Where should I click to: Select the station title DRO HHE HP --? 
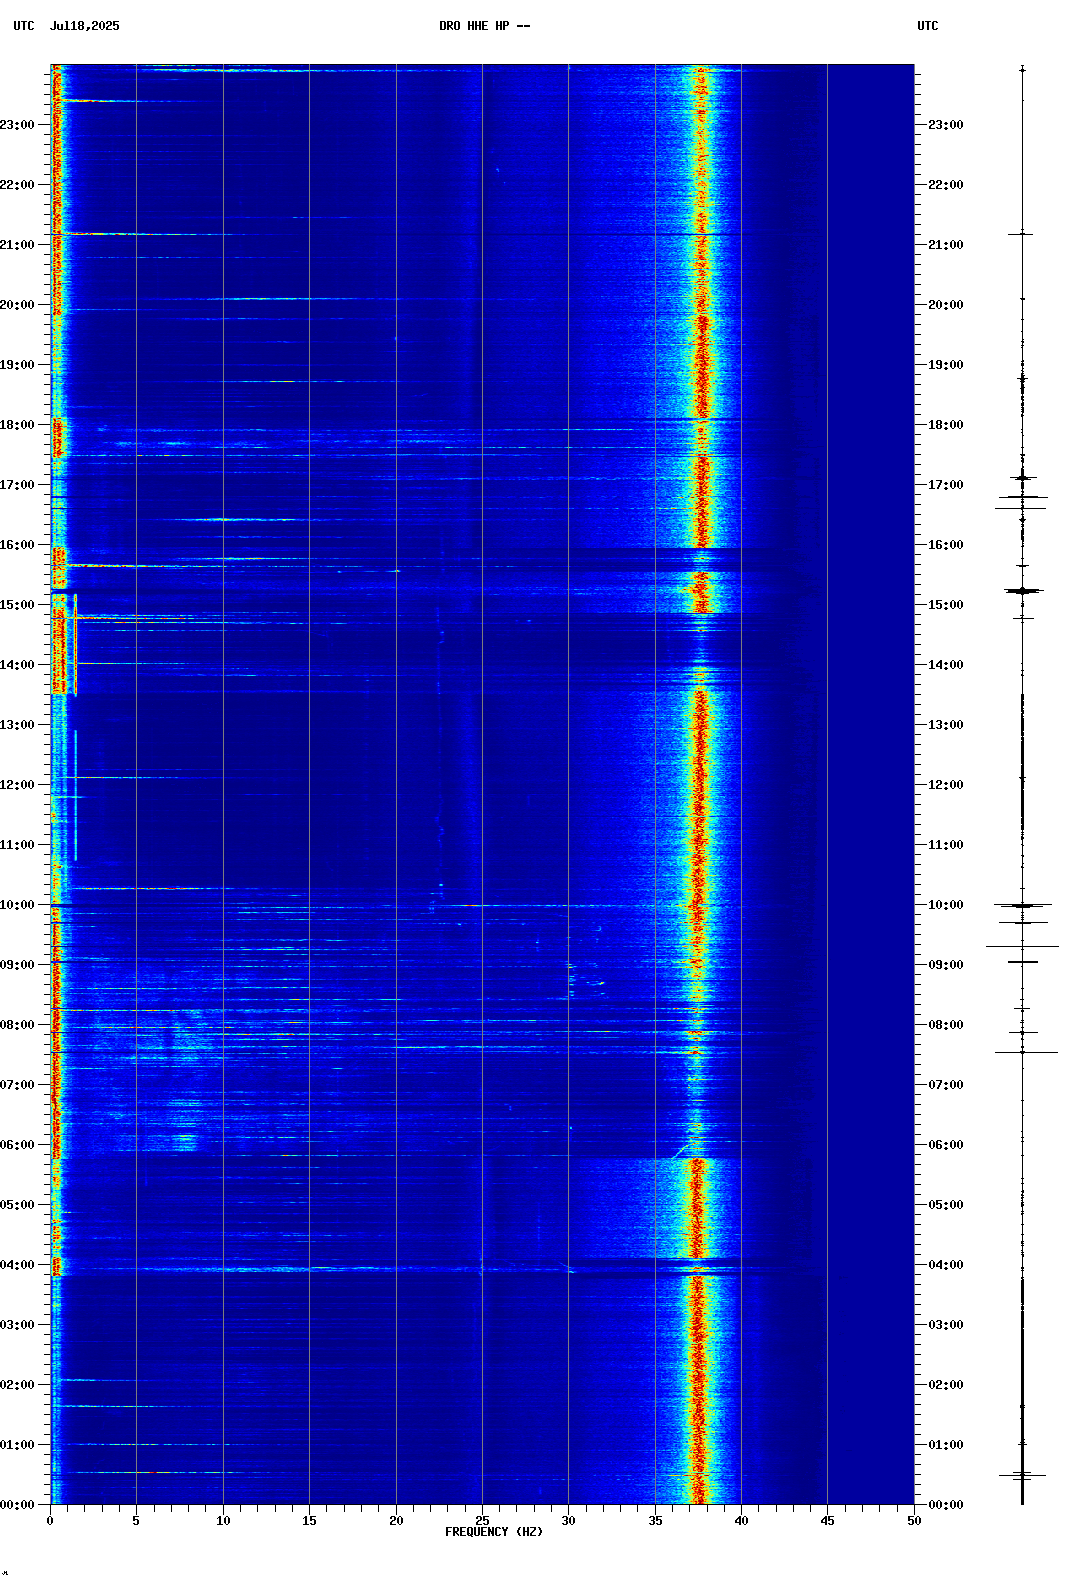485,26
